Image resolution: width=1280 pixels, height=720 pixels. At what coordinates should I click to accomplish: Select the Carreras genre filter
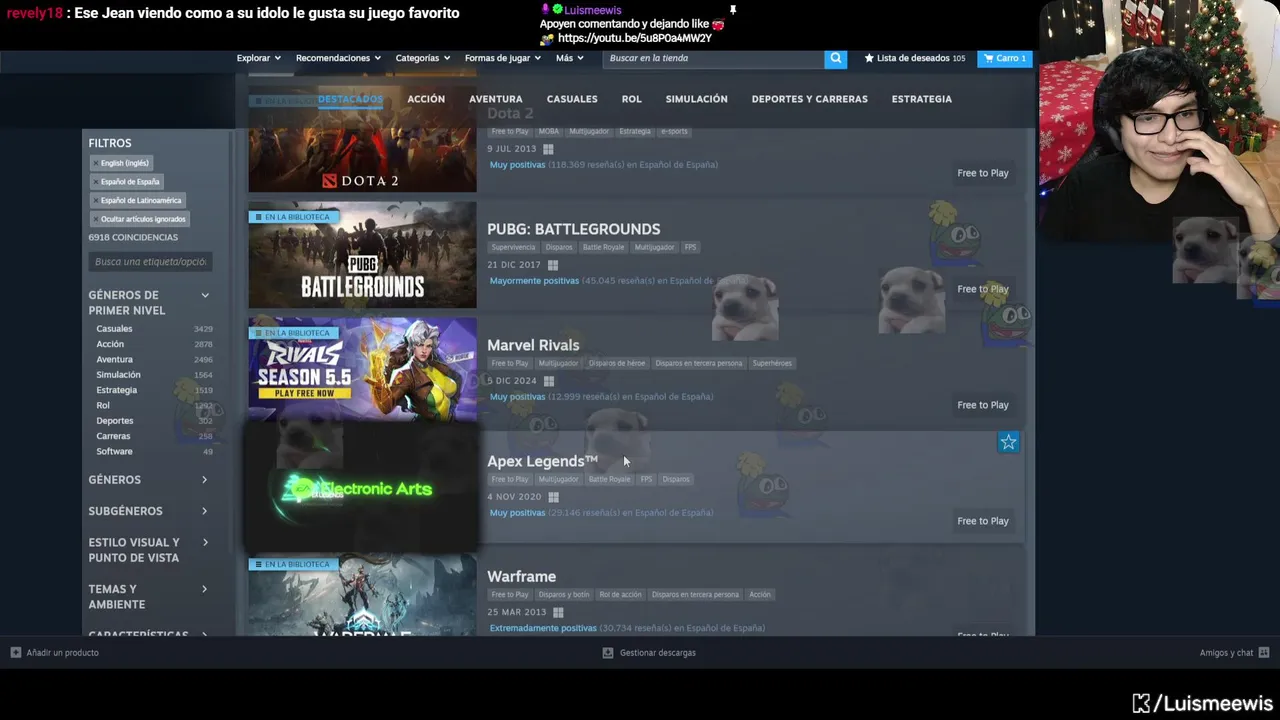[113, 436]
